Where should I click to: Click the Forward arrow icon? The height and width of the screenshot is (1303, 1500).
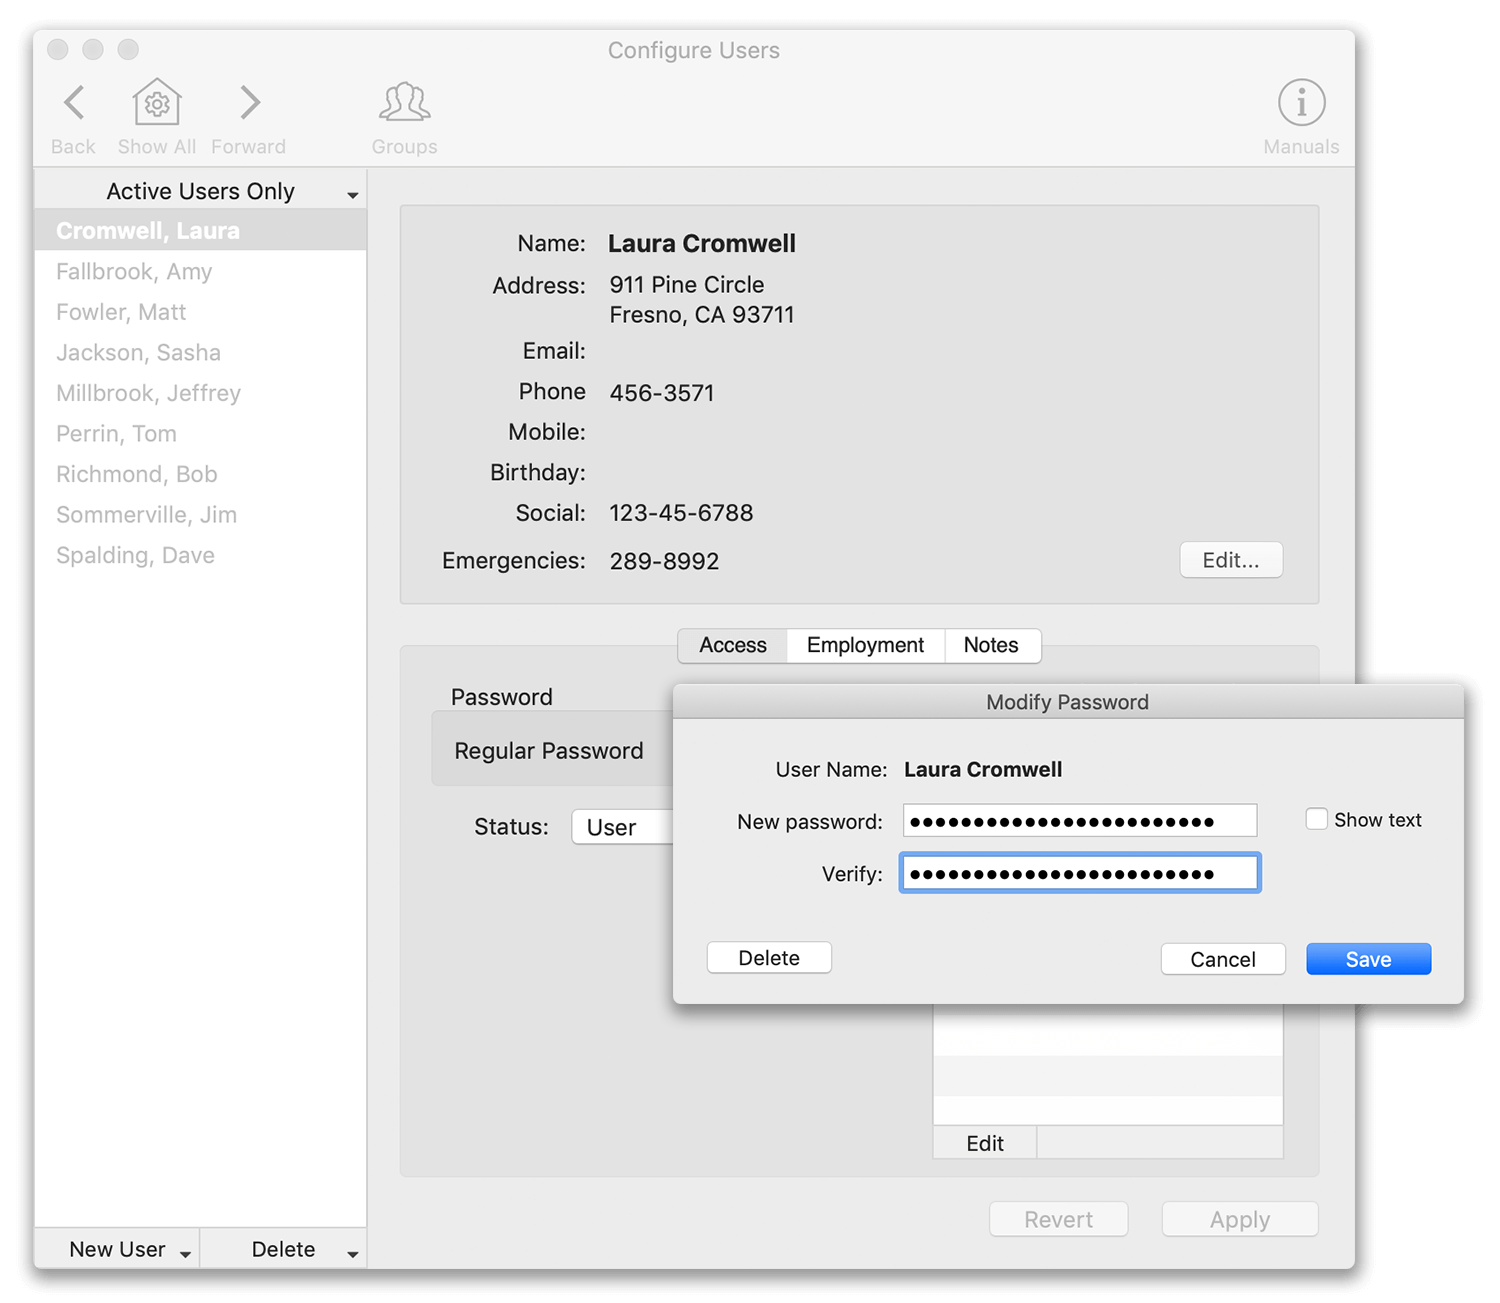click(x=249, y=103)
